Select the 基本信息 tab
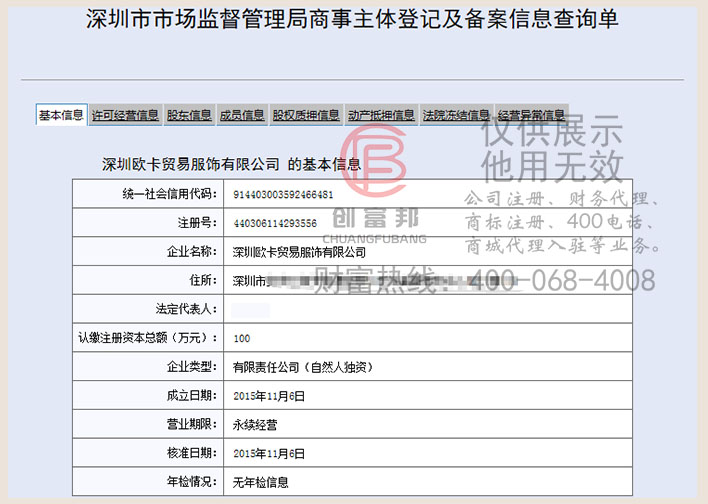This screenshot has height=504, width=708. point(61,115)
